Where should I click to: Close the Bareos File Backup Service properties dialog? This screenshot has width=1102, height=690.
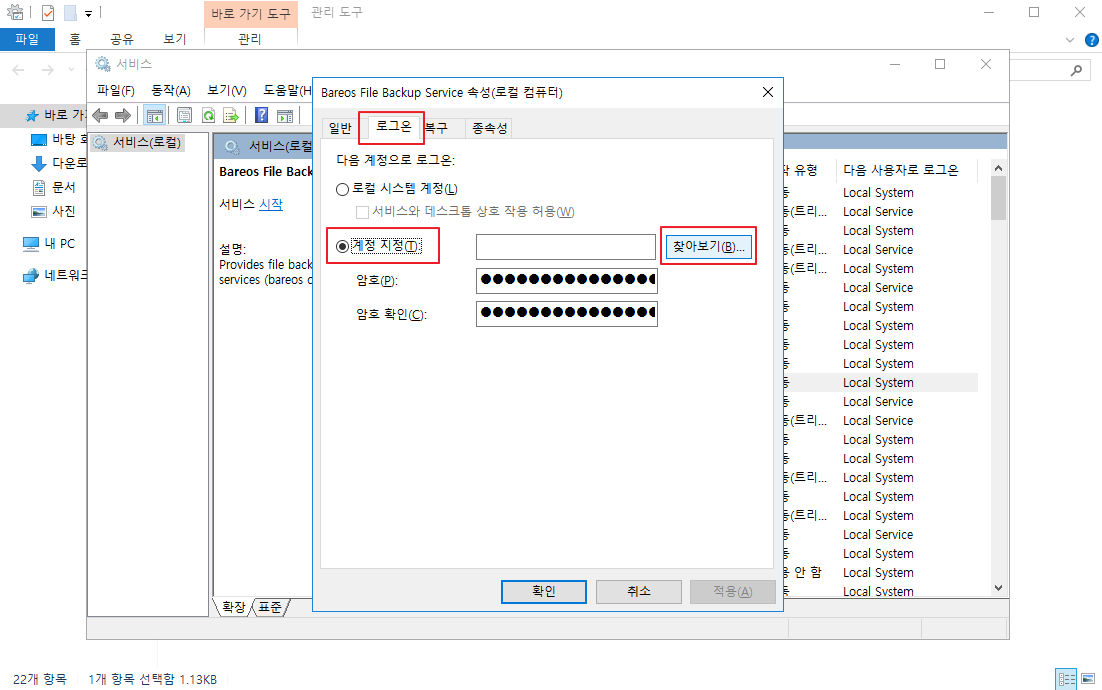click(x=767, y=92)
